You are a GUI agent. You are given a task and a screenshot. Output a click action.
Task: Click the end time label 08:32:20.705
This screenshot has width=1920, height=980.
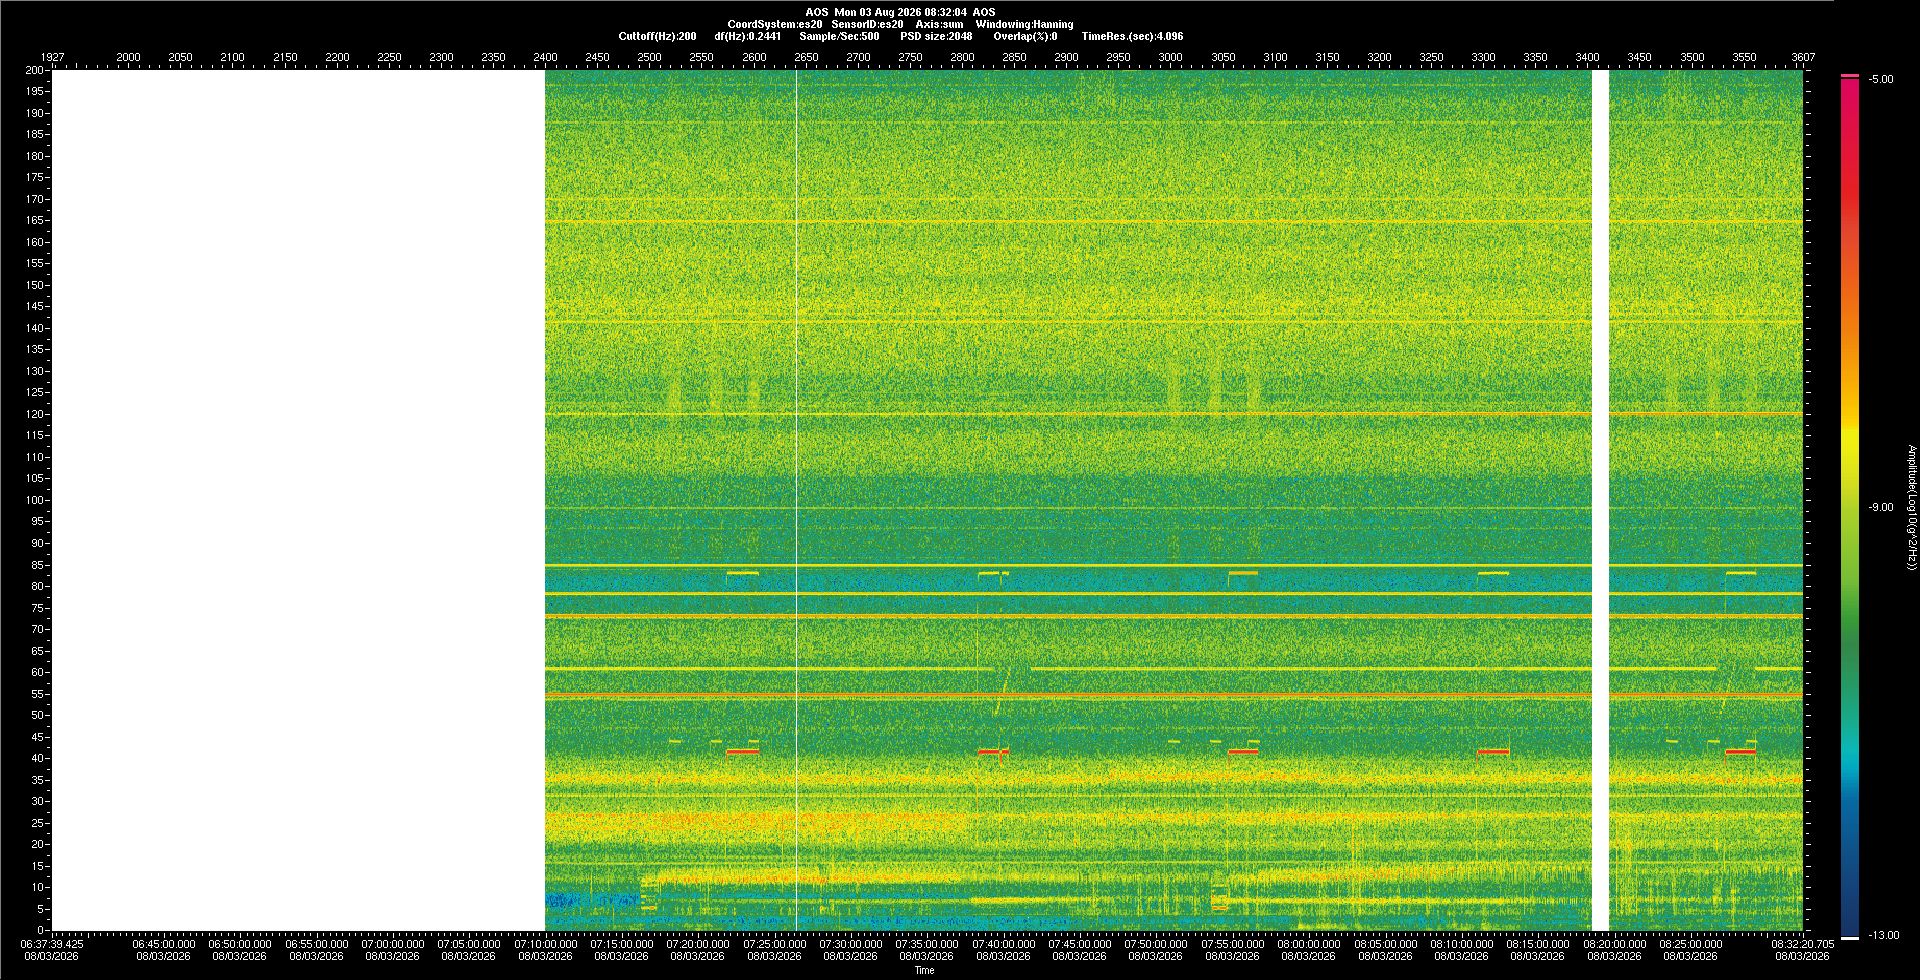1803,944
